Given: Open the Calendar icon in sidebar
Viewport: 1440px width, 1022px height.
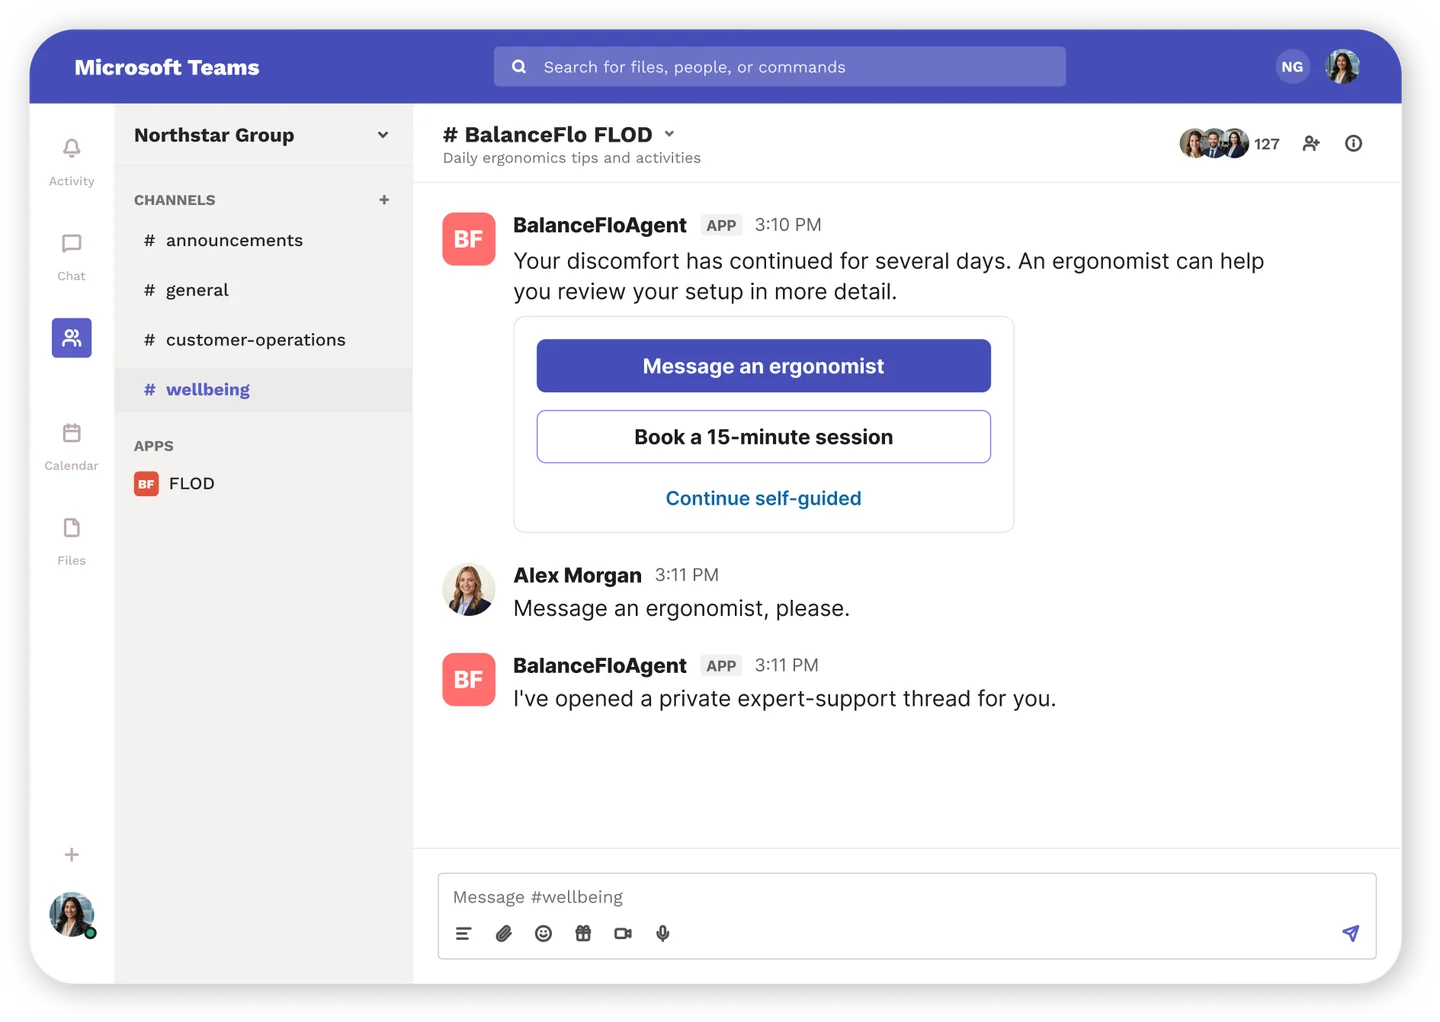Looking at the screenshot, I should 71,433.
